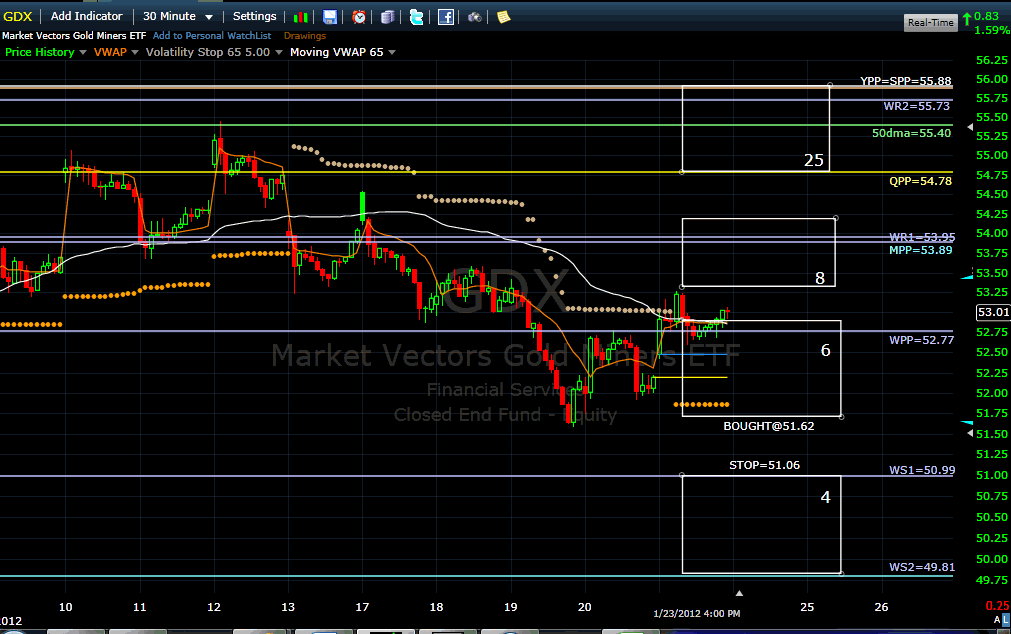
Task: Click Add to Personal WatchList link
Action: (211, 36)
